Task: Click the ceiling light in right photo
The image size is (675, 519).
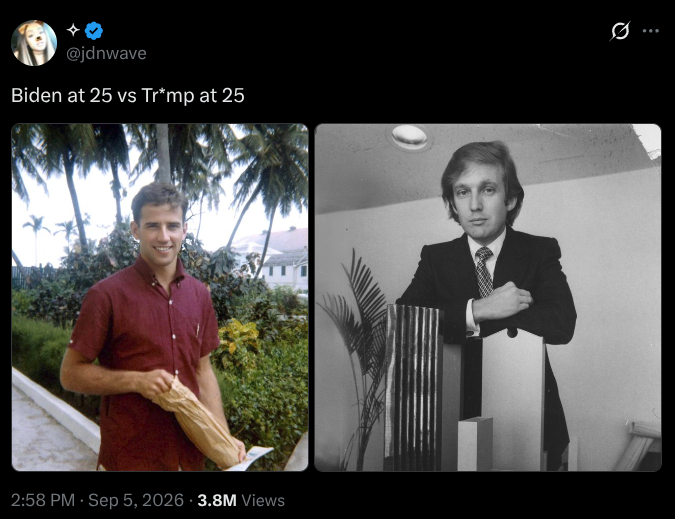Action: click(x=409, y=136)
